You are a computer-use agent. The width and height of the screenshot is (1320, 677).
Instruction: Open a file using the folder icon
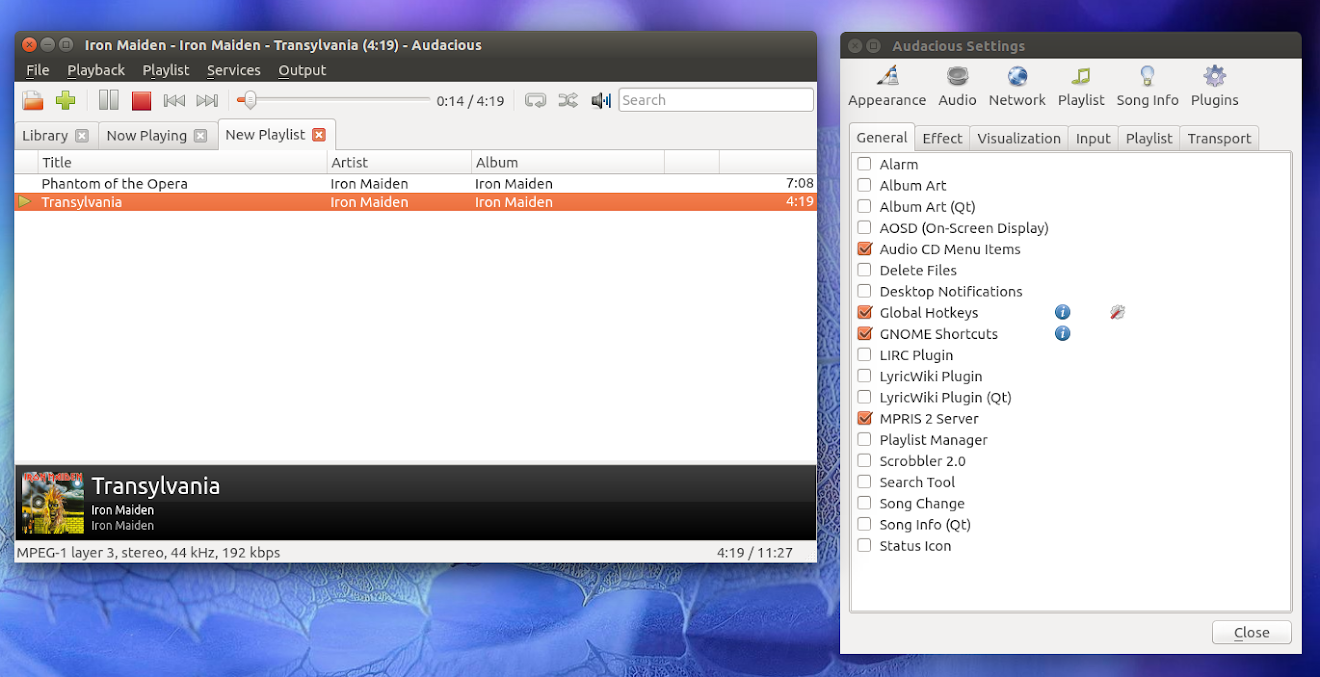click(x=31, y=100)
